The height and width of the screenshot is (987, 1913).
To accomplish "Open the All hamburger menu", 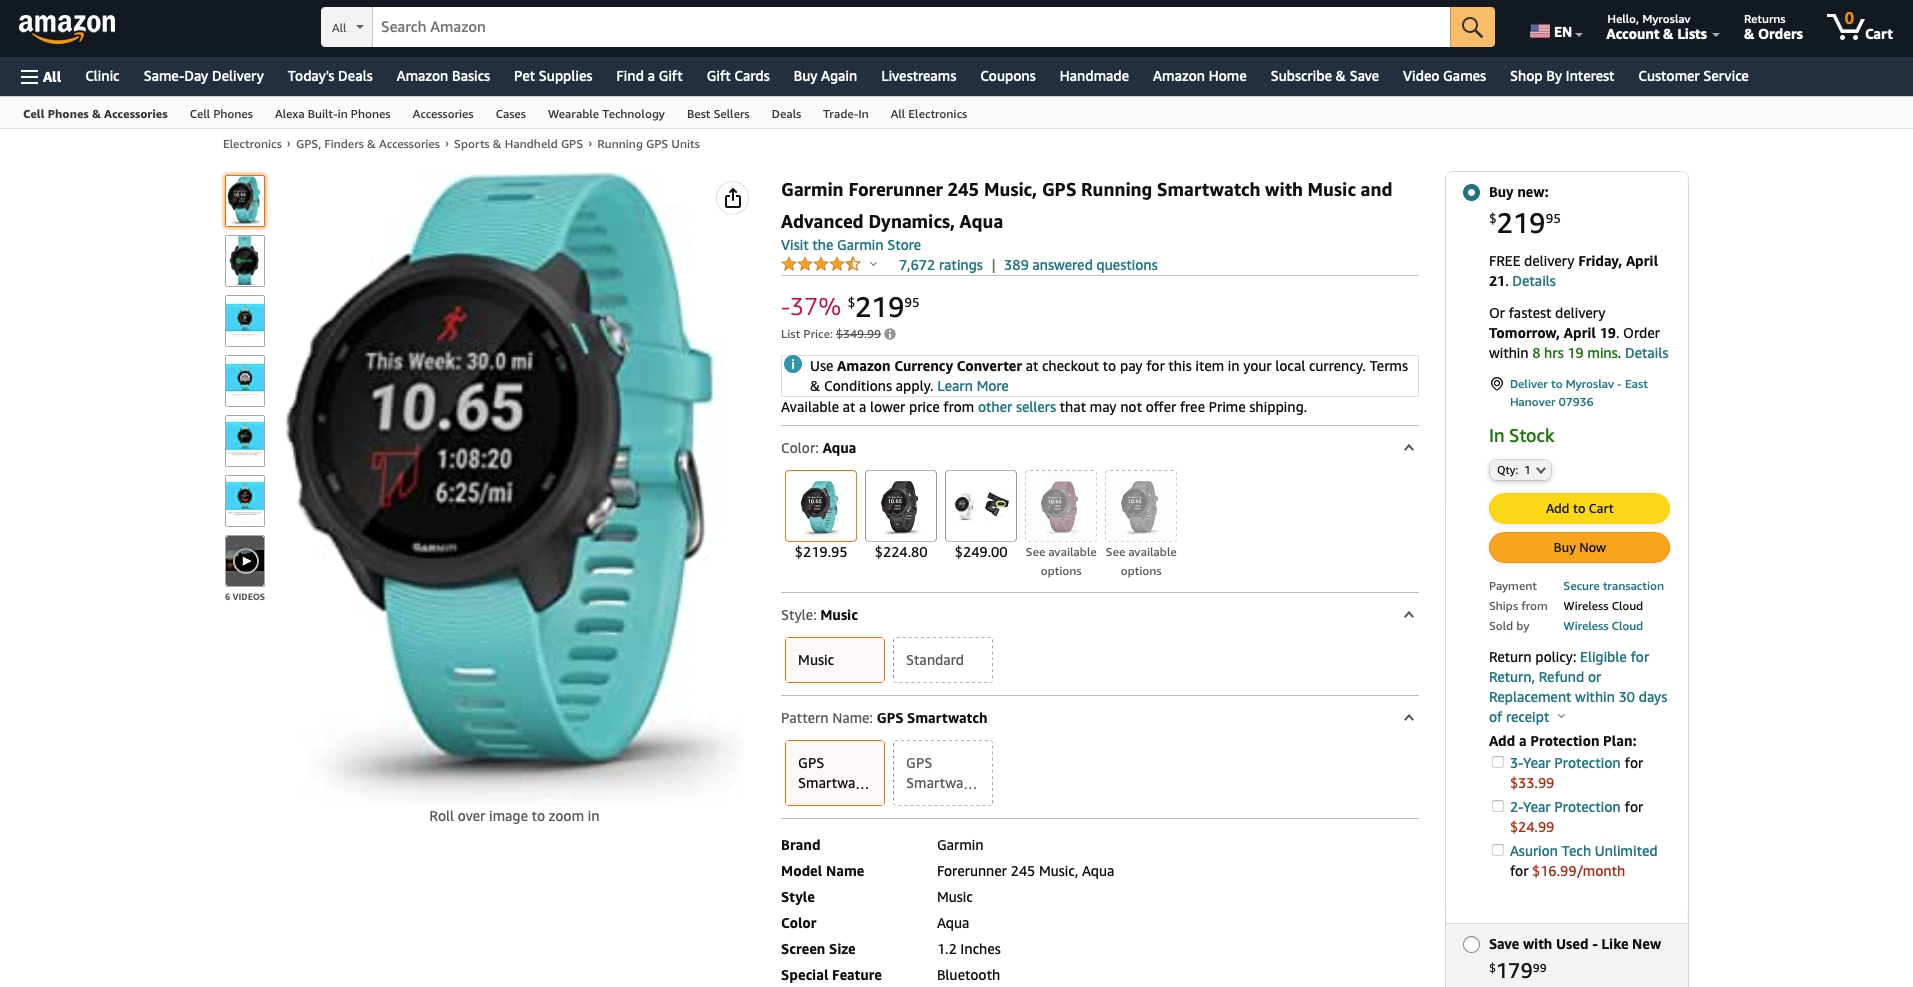I will 41,76.
